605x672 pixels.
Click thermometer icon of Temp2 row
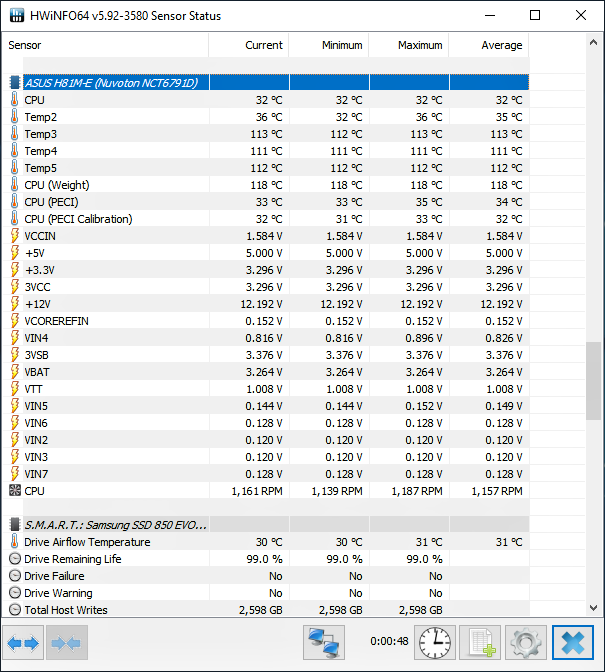[15, 117]
